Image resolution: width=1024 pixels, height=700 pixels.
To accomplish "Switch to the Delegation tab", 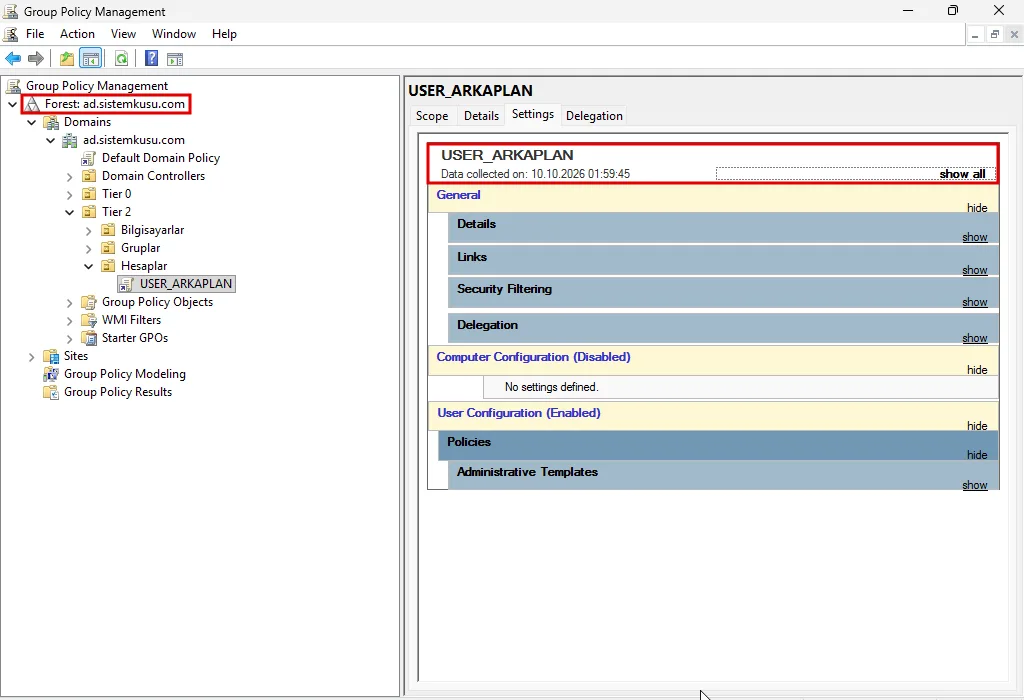I will (594, 116).
